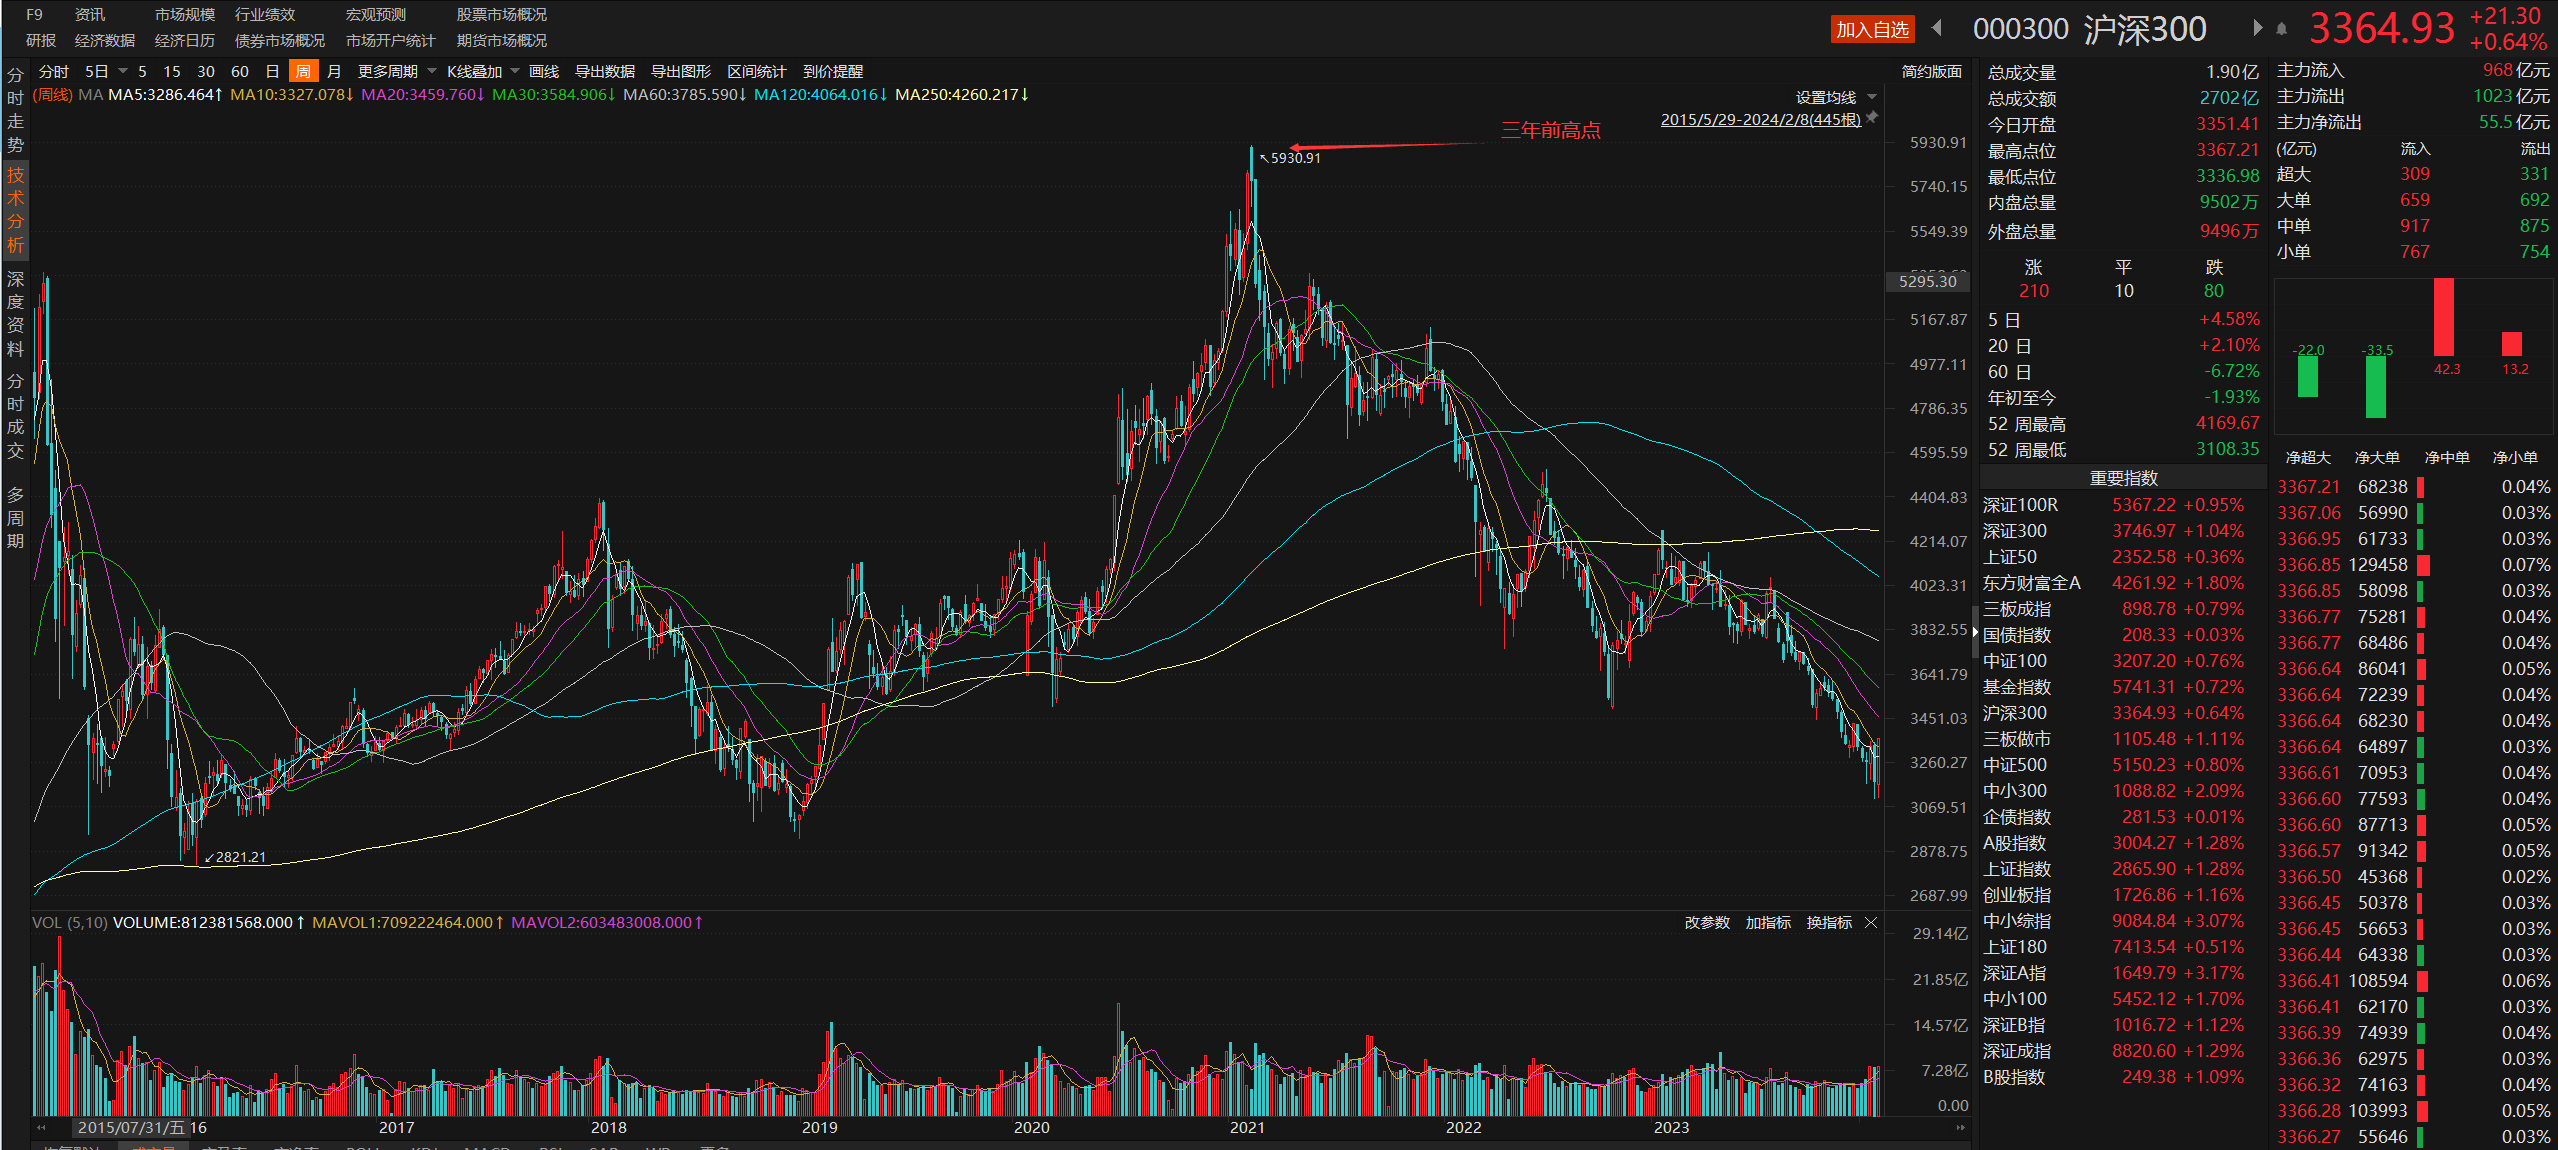Open 宏观预测 in top menu
The width and height of the screenshot is (2558, 1150).
(375, 14)
